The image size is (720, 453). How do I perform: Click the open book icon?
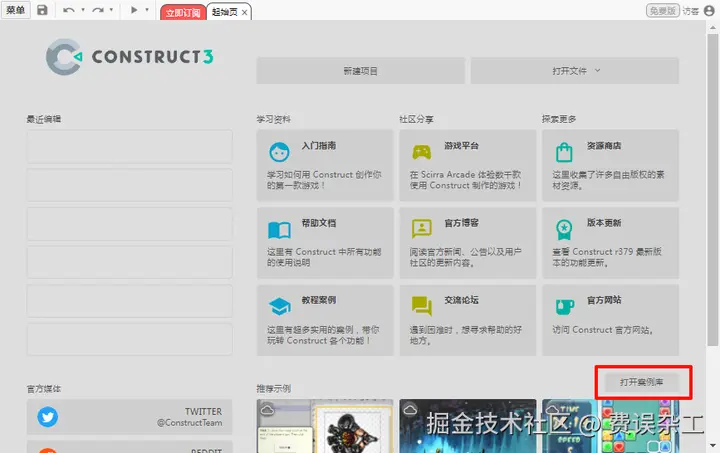[x=279, y=230]
